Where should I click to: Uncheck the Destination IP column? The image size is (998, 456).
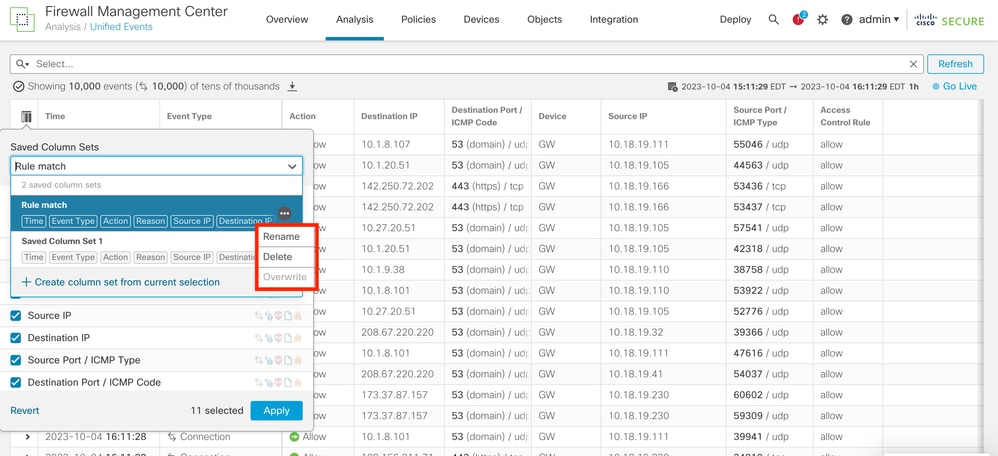tap(16, 338)
